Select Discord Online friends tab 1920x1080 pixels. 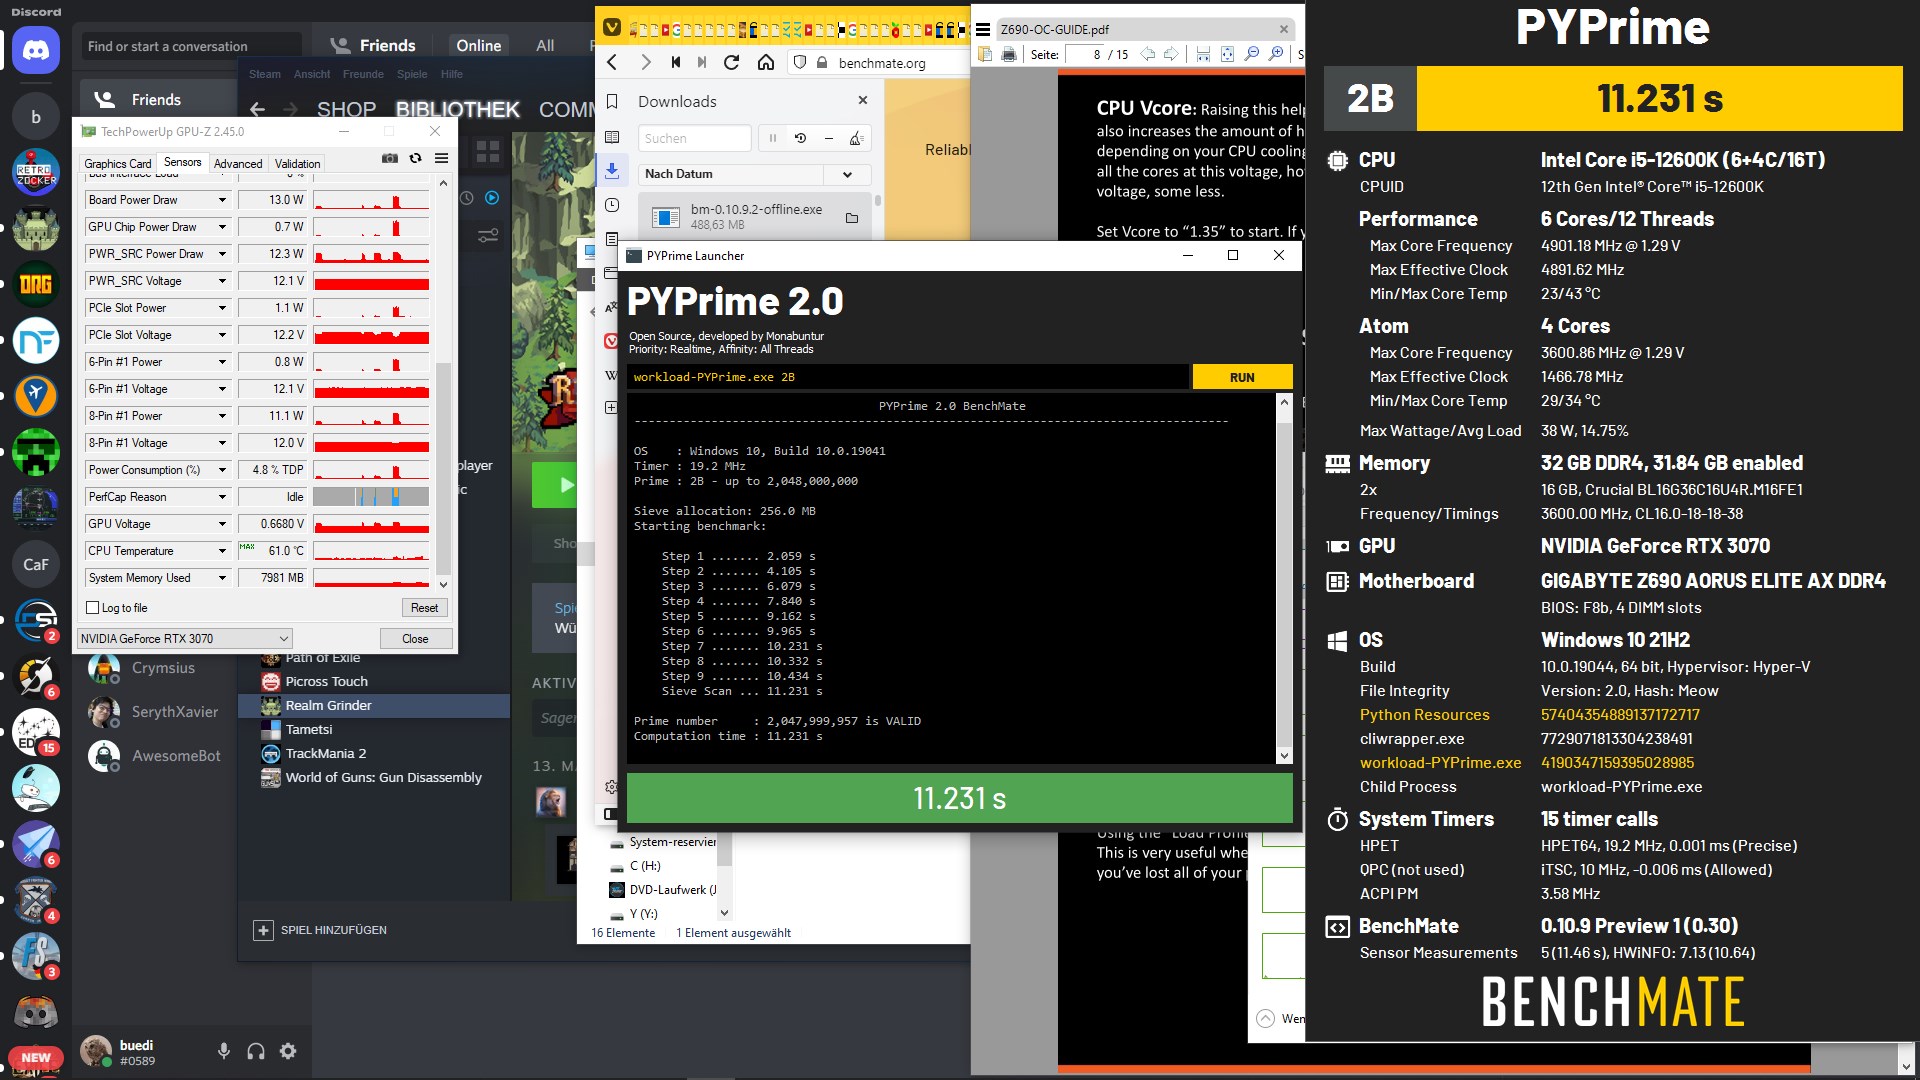click(478, 45)
